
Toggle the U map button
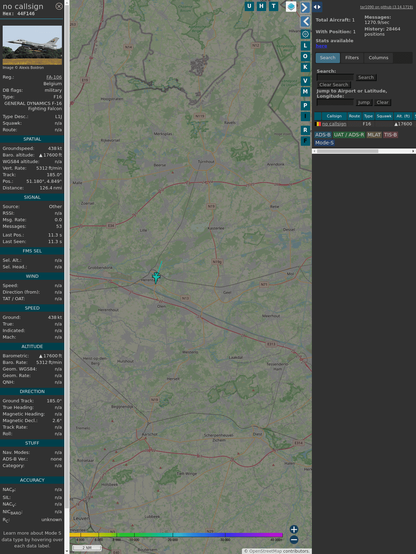[x=249, y=6]
